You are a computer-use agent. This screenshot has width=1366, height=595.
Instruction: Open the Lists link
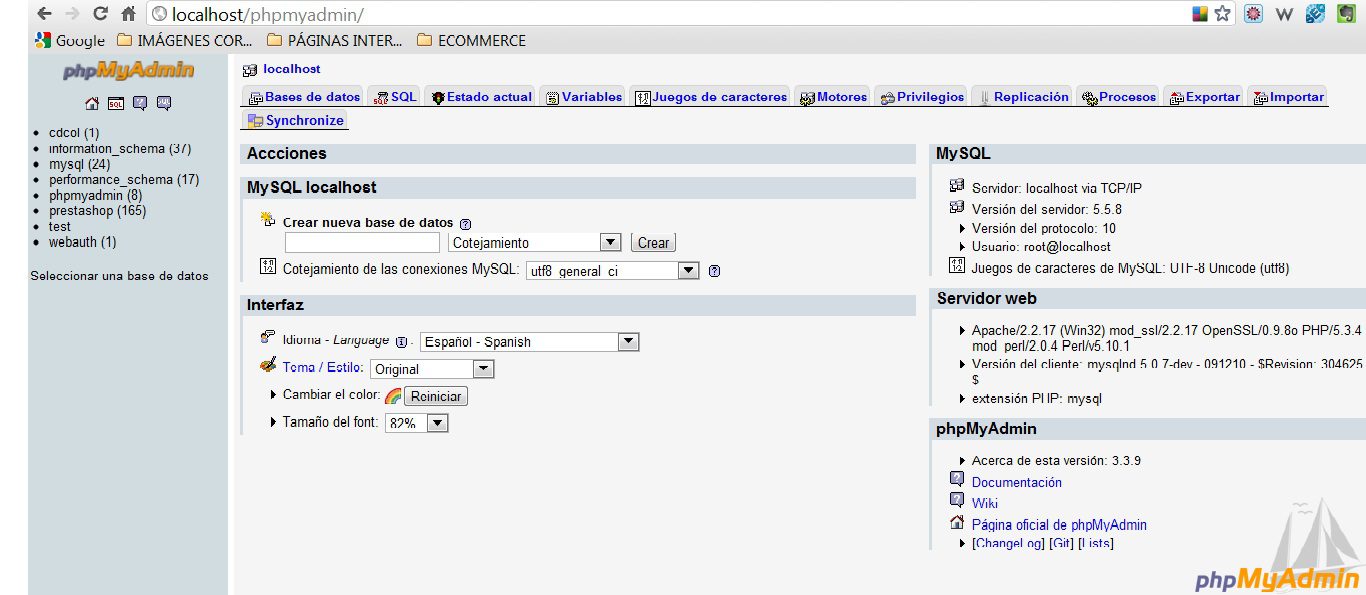coord(1096,543)
